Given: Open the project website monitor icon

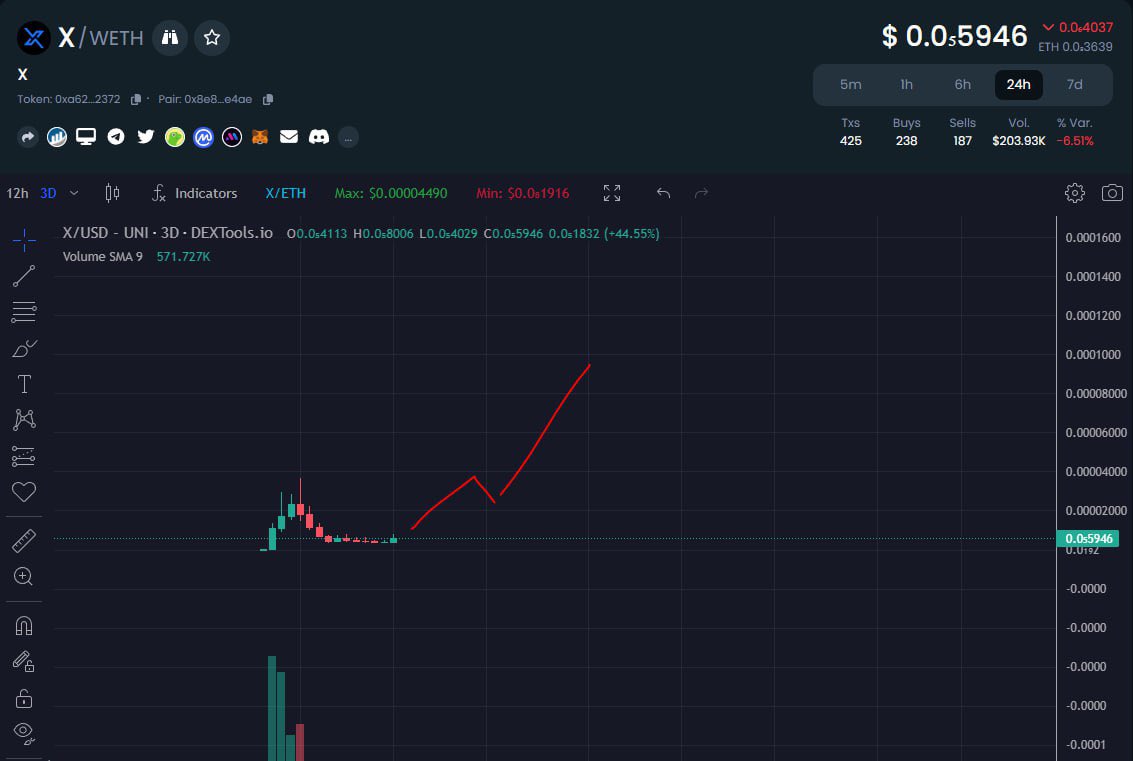Looking at the screenshot, I should 86,137.
